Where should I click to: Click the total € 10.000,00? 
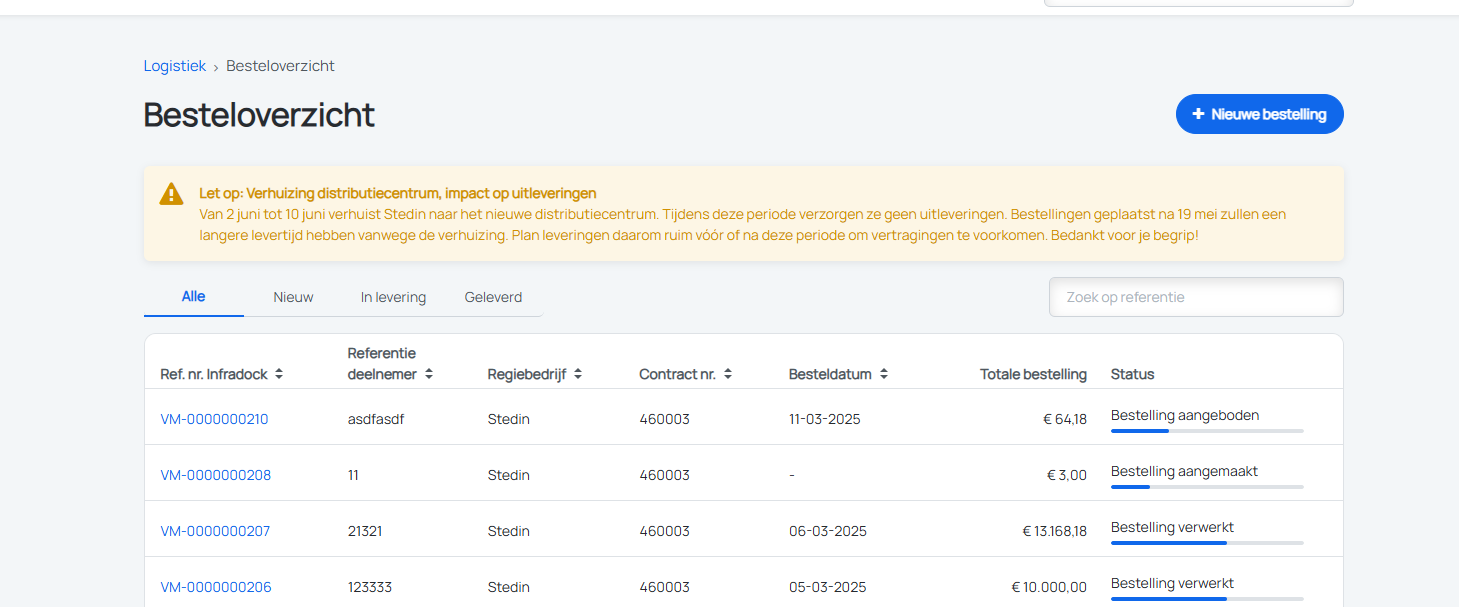click(1049, 587)
